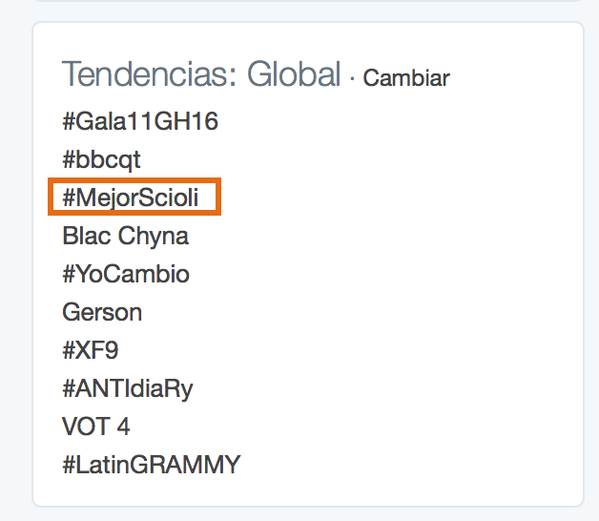Click the trend directly above #LatinGRAMMY

pyautogui.click(x=96, y=426)
